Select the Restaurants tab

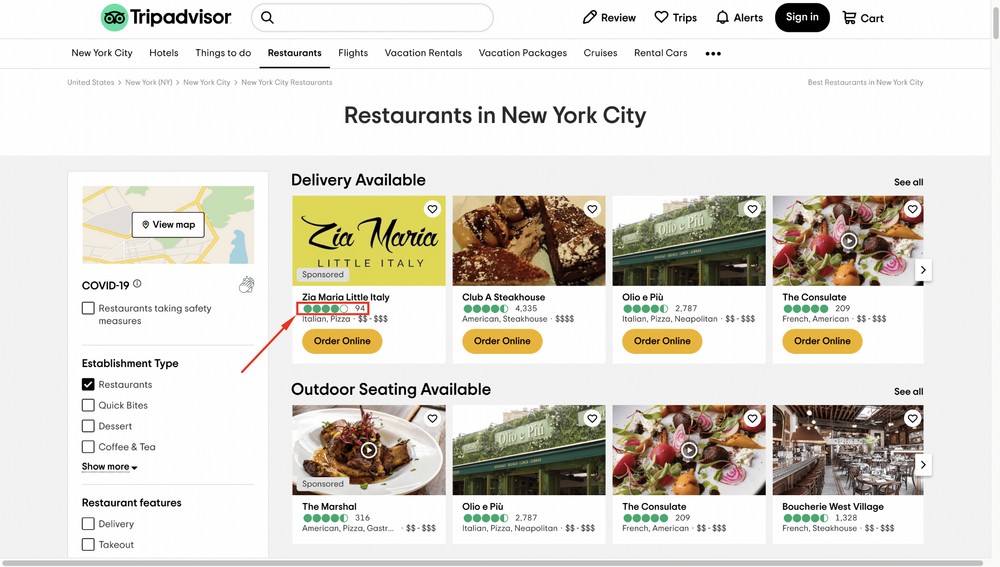coord(295,53)
